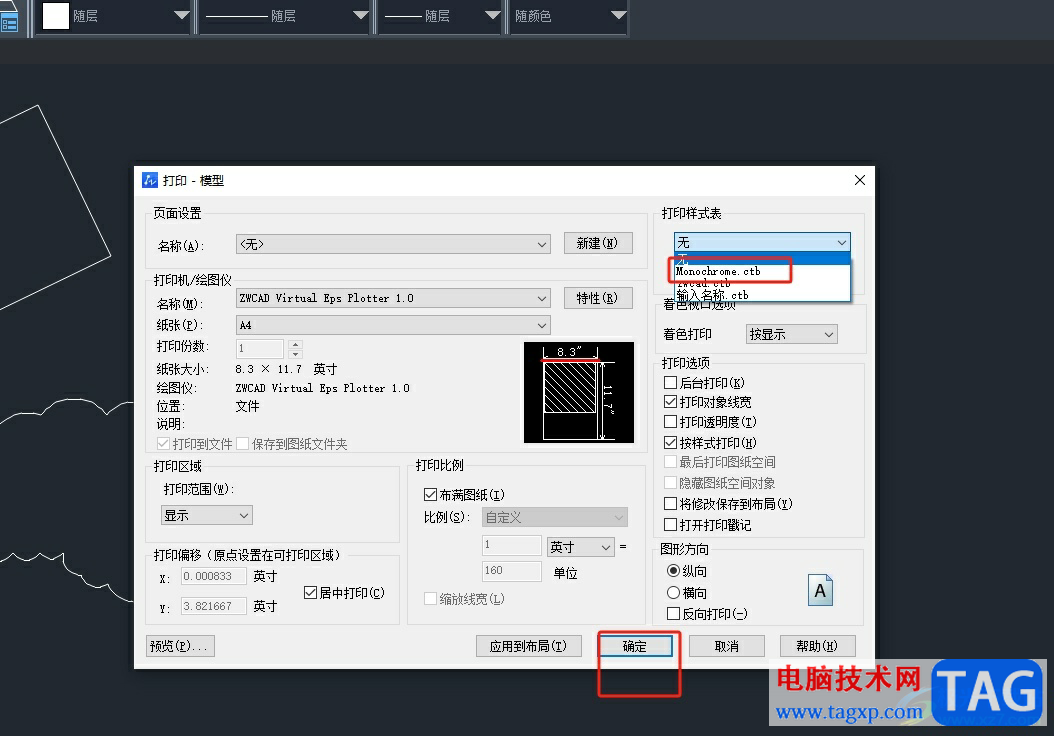This screenshot has height=736, width=1054.
Task: Open the lineweight 随层 dropdown in toolbar
Action: [441, 15]
